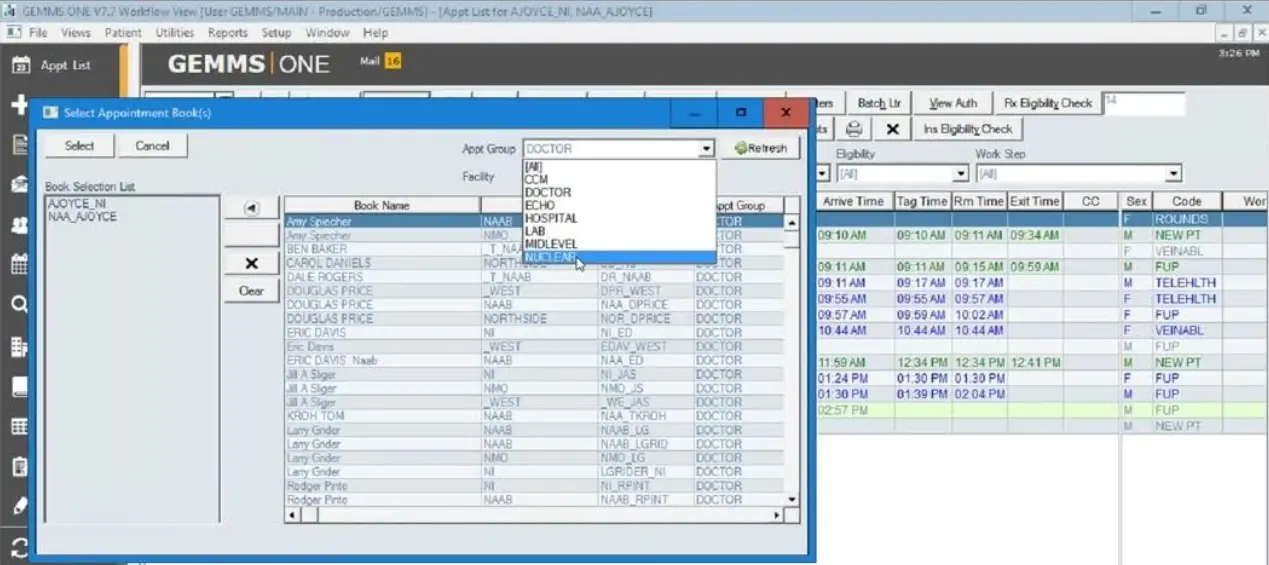The image size is (1269, 565).
Task: Choose LAB from the Appt Group list
Action: pyautogui.click(x=619, y=231)
